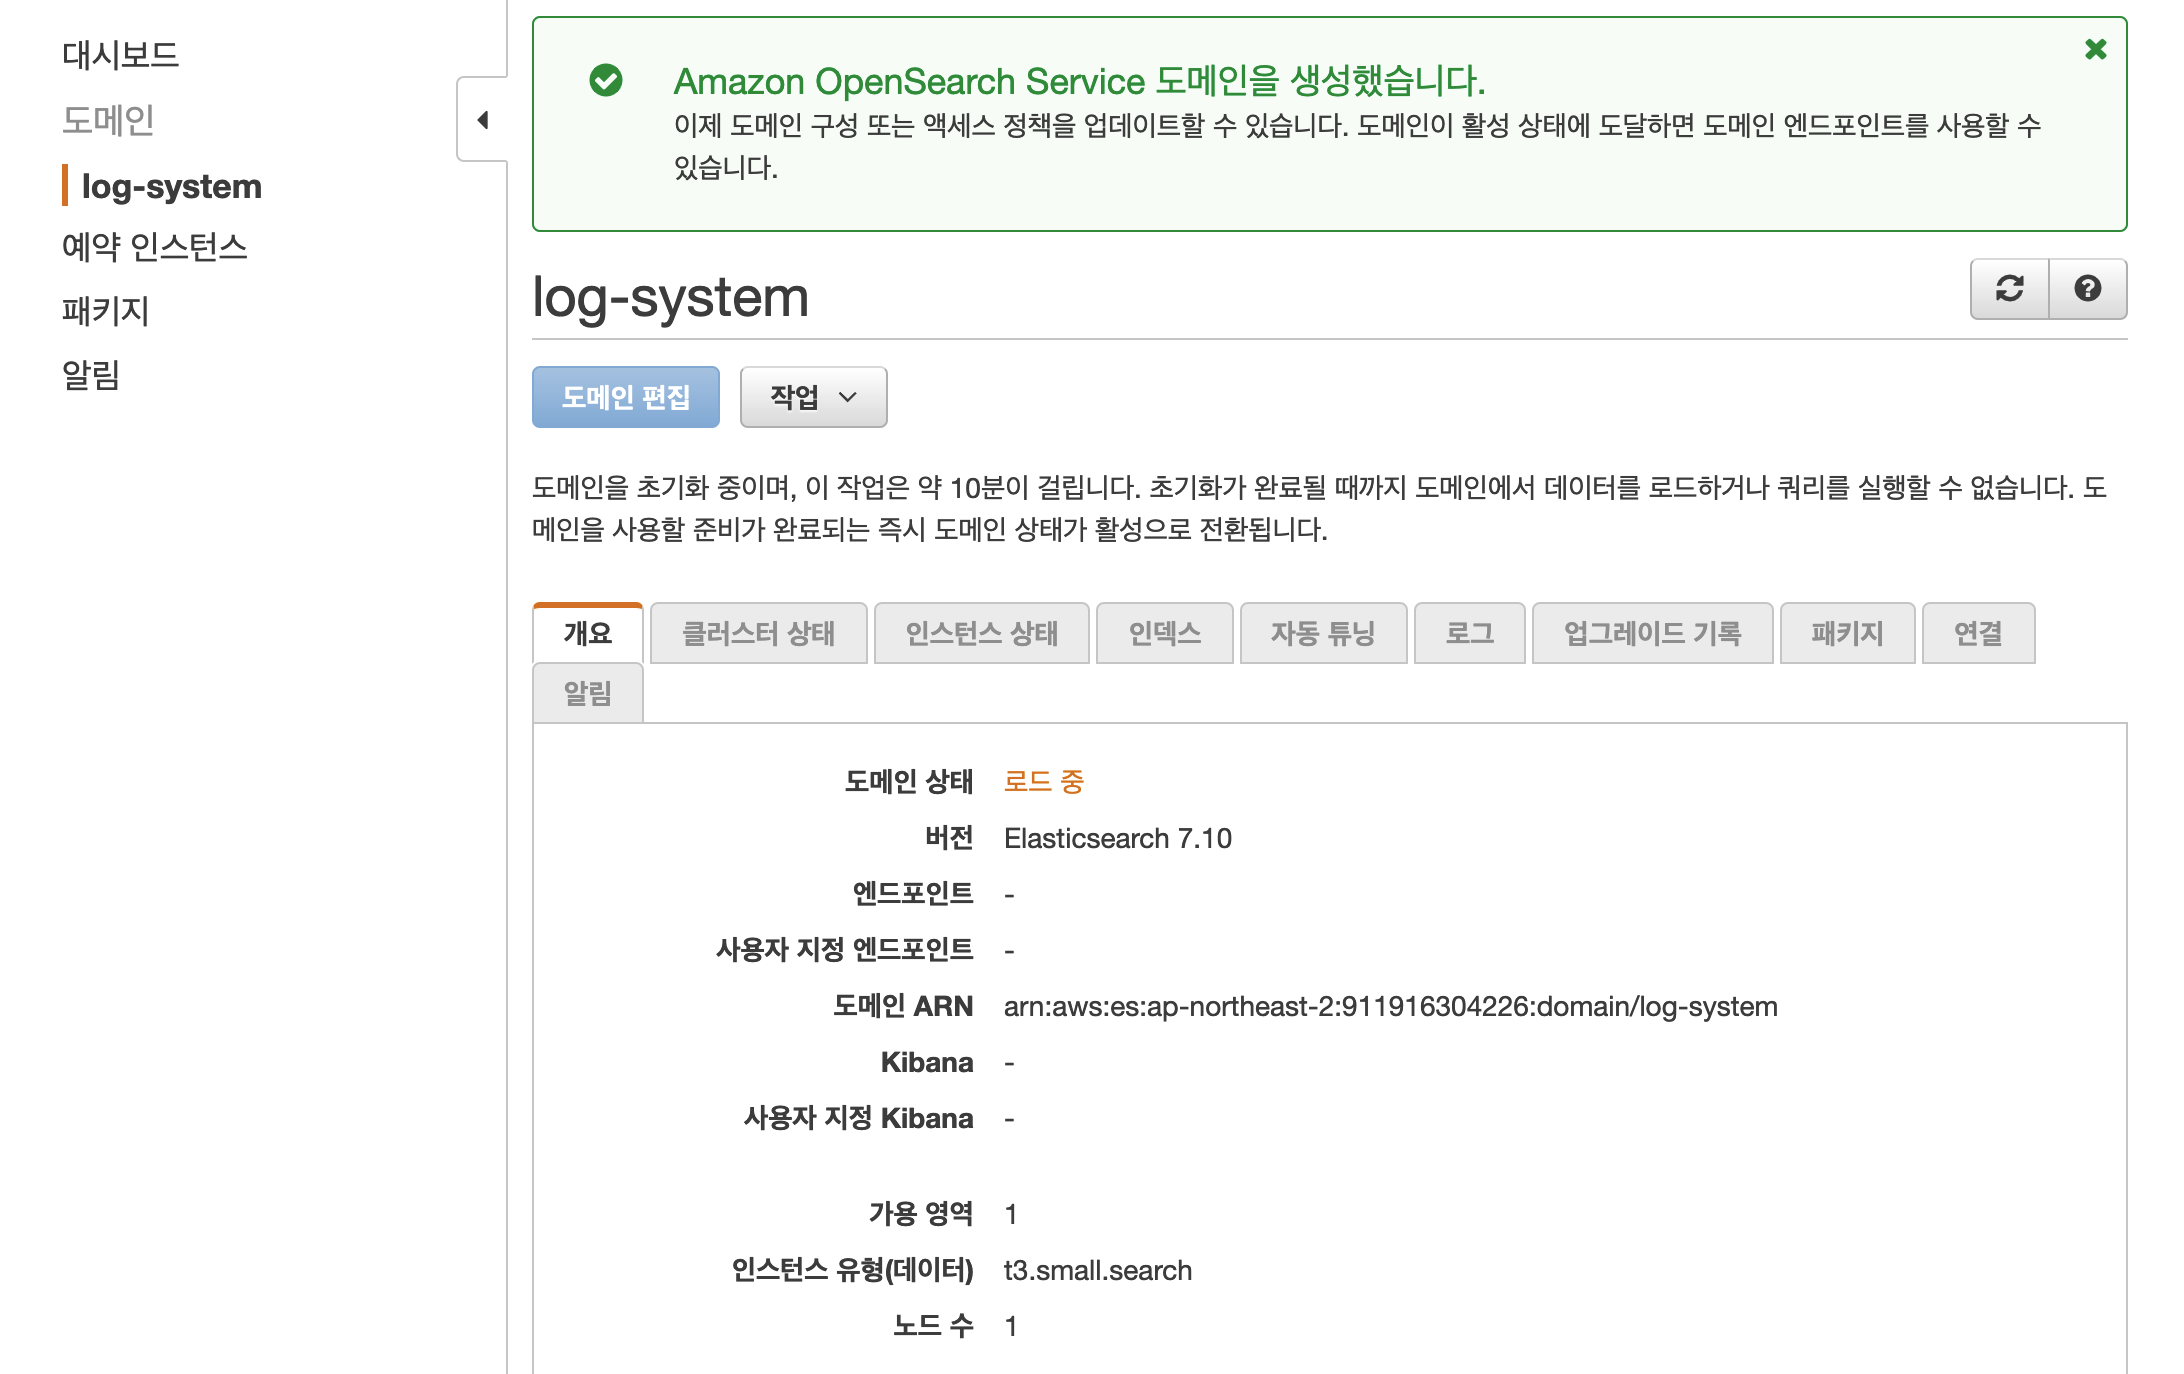Viewport: 2184px width, 1374px height.
Task: Open the 인스턴스 상태 tab
Action: click(x=981, y=633)
